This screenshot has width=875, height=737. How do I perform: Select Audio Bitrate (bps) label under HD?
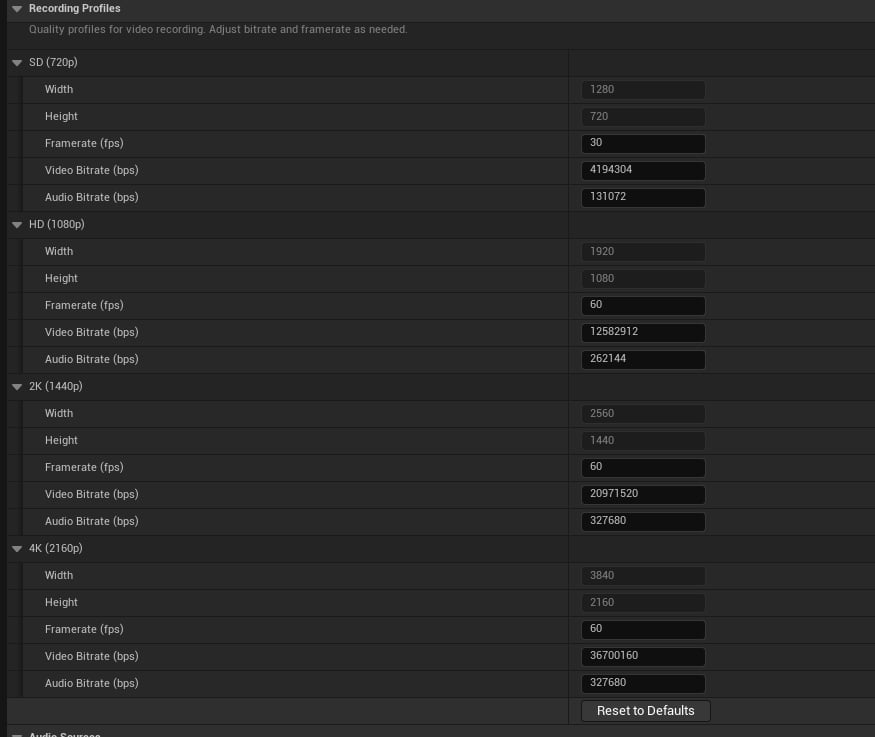pos(92,359)
